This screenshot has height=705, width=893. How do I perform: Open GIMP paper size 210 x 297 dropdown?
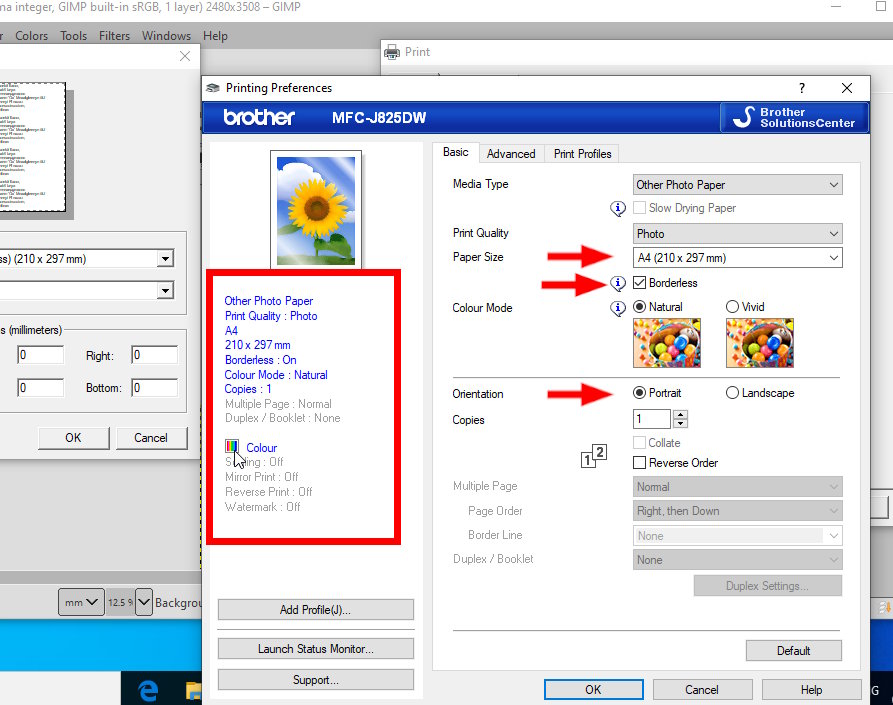point(165,259)
